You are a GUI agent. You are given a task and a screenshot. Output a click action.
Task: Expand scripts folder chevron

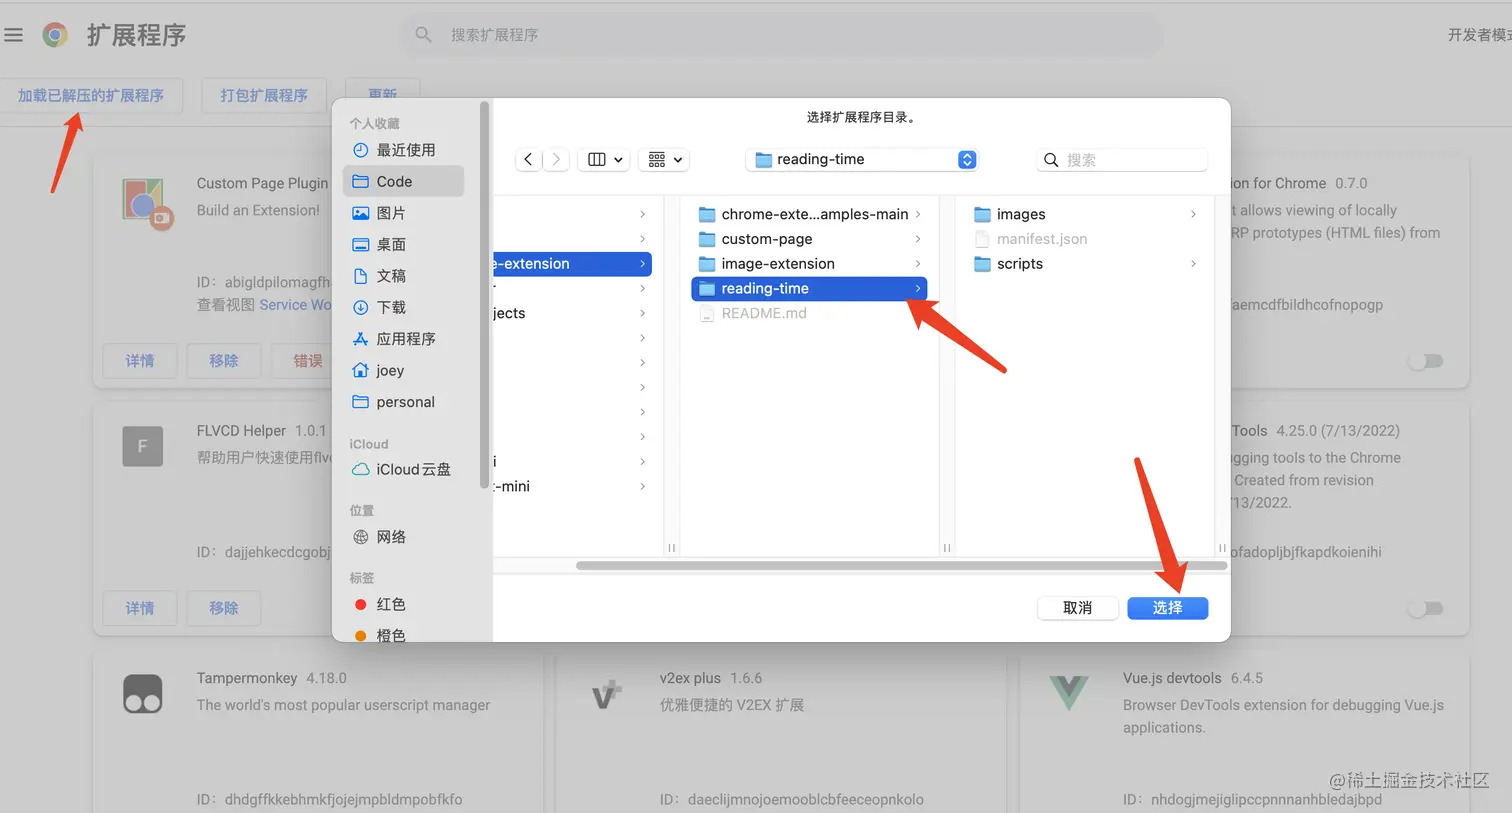tap(1193, 264)
